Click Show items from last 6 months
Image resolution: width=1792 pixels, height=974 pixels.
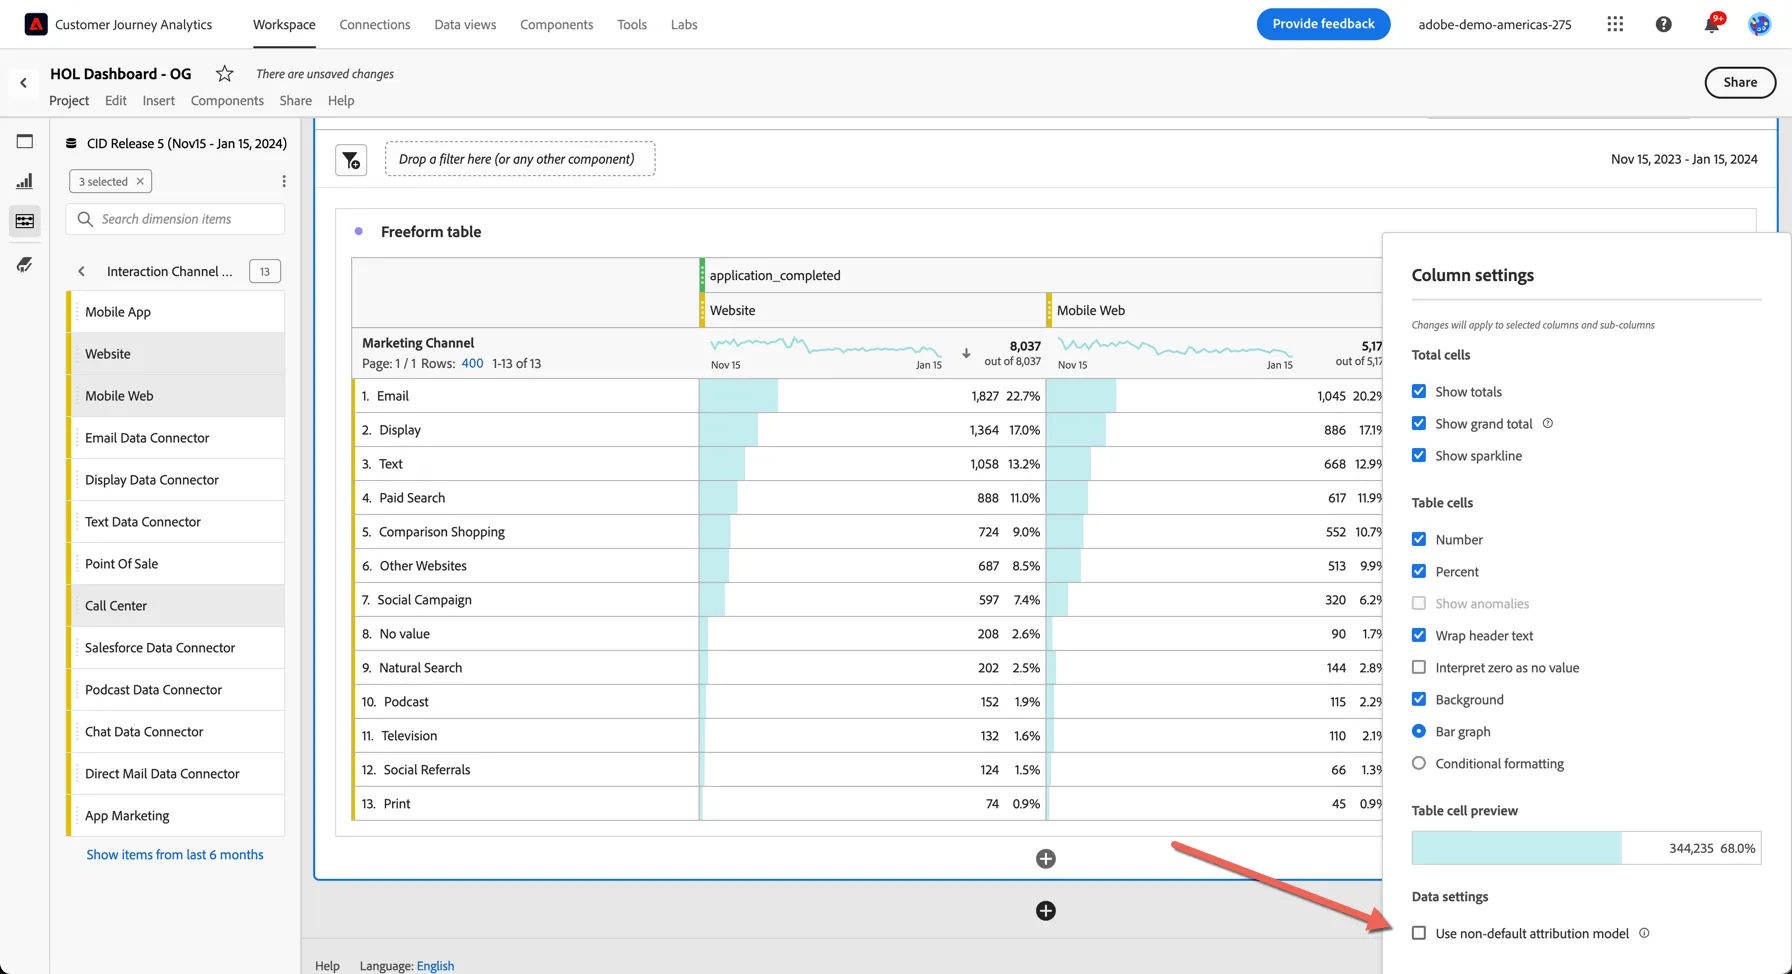(x=175, y=854)
